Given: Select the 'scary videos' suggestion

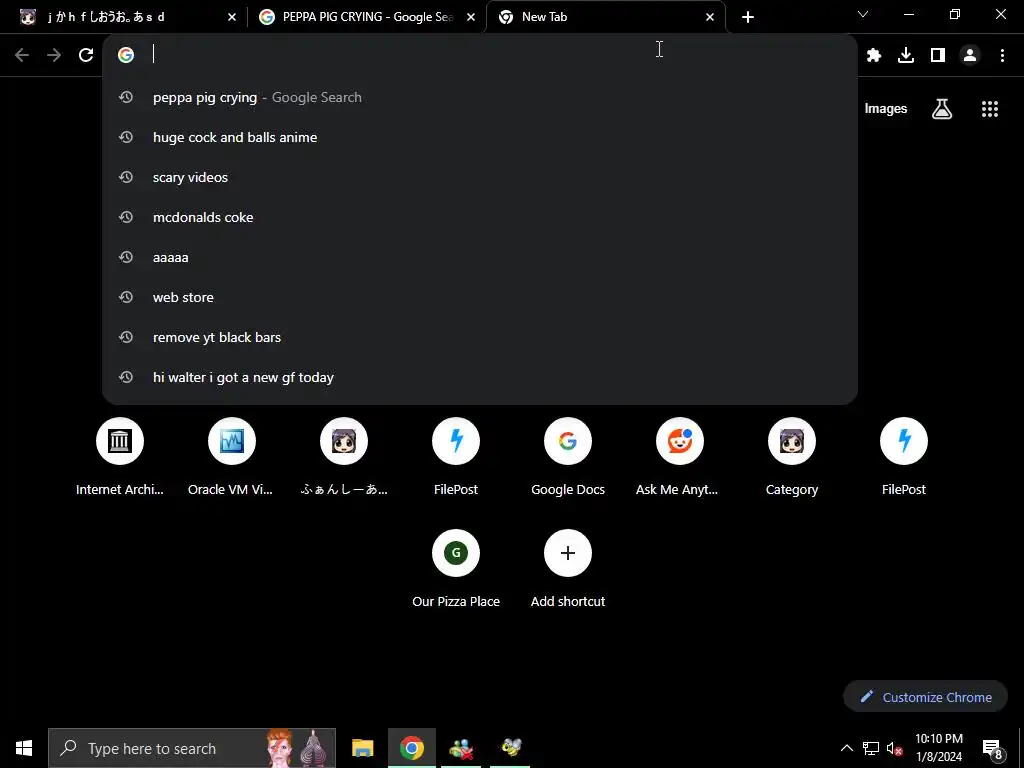Looking at the screenshot, I should point(480,177).
